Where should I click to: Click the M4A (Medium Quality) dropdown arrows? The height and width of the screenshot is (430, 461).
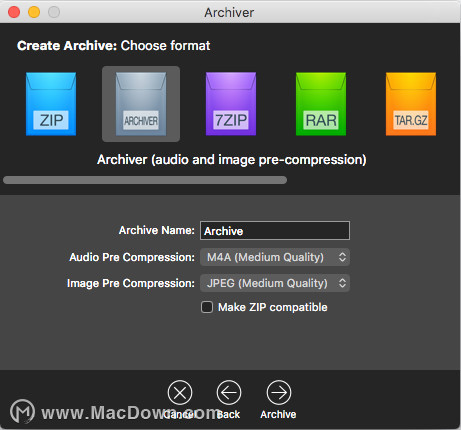tap(342, 257)
